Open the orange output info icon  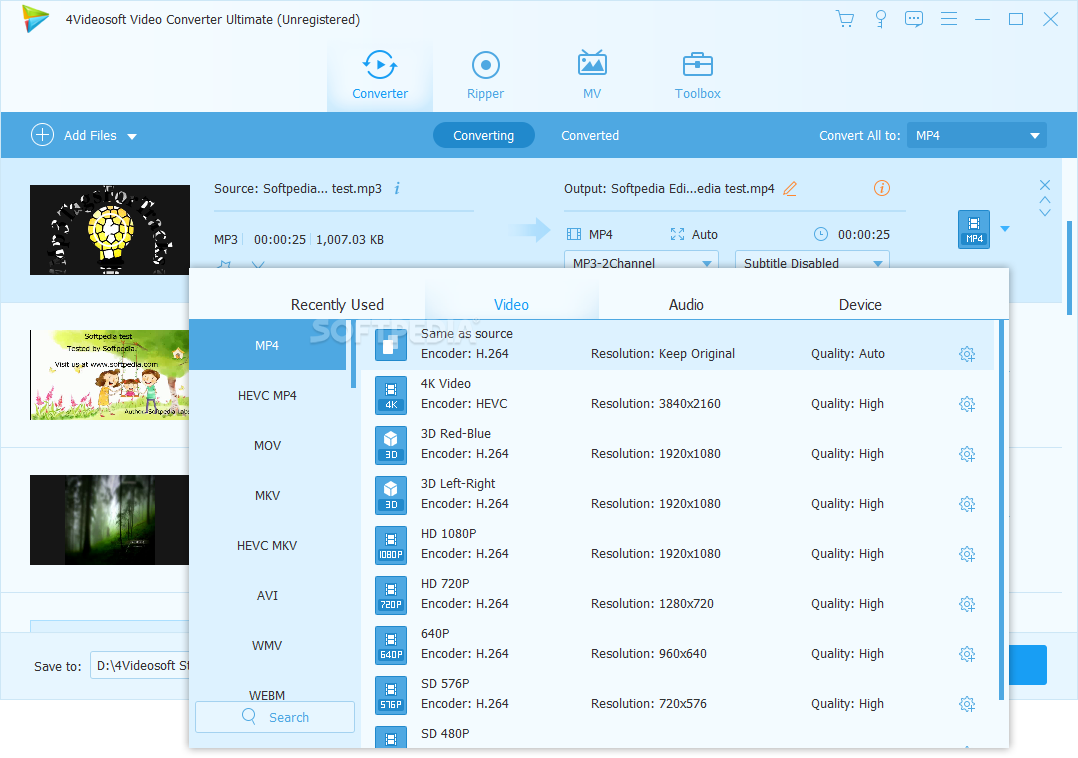point(881,188)
